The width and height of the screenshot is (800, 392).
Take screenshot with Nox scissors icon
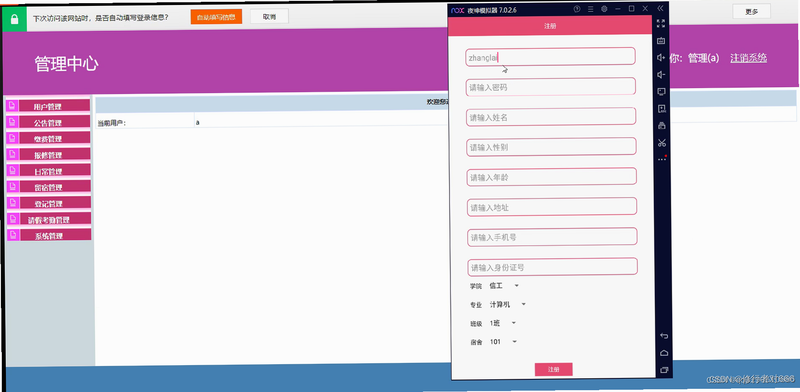point(662,142)
